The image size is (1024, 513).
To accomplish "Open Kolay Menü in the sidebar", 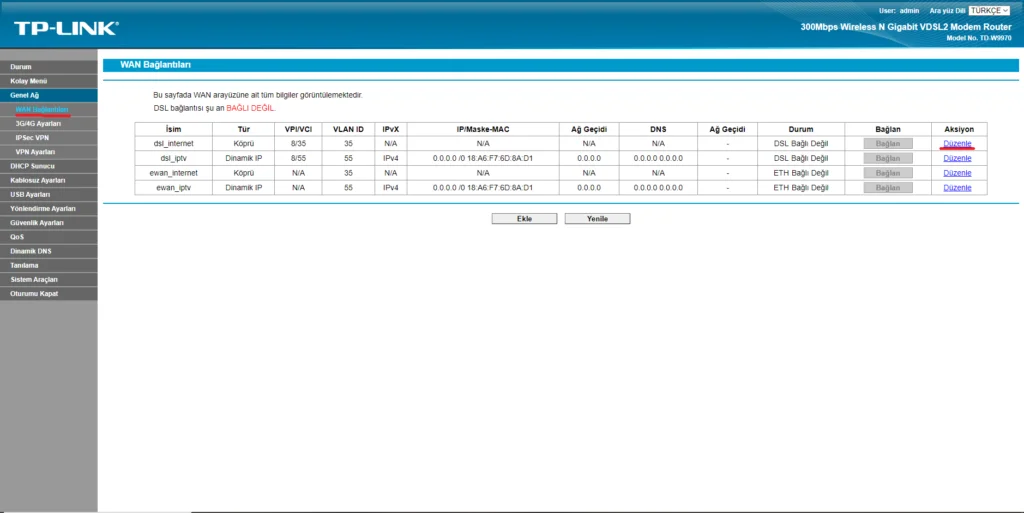I will tap(29, 81).
